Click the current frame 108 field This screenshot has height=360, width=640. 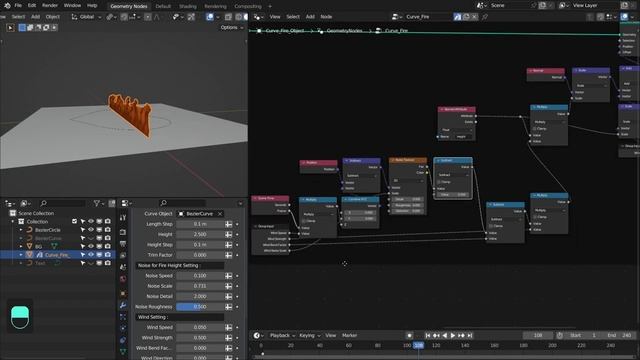(x=538, y=336)
